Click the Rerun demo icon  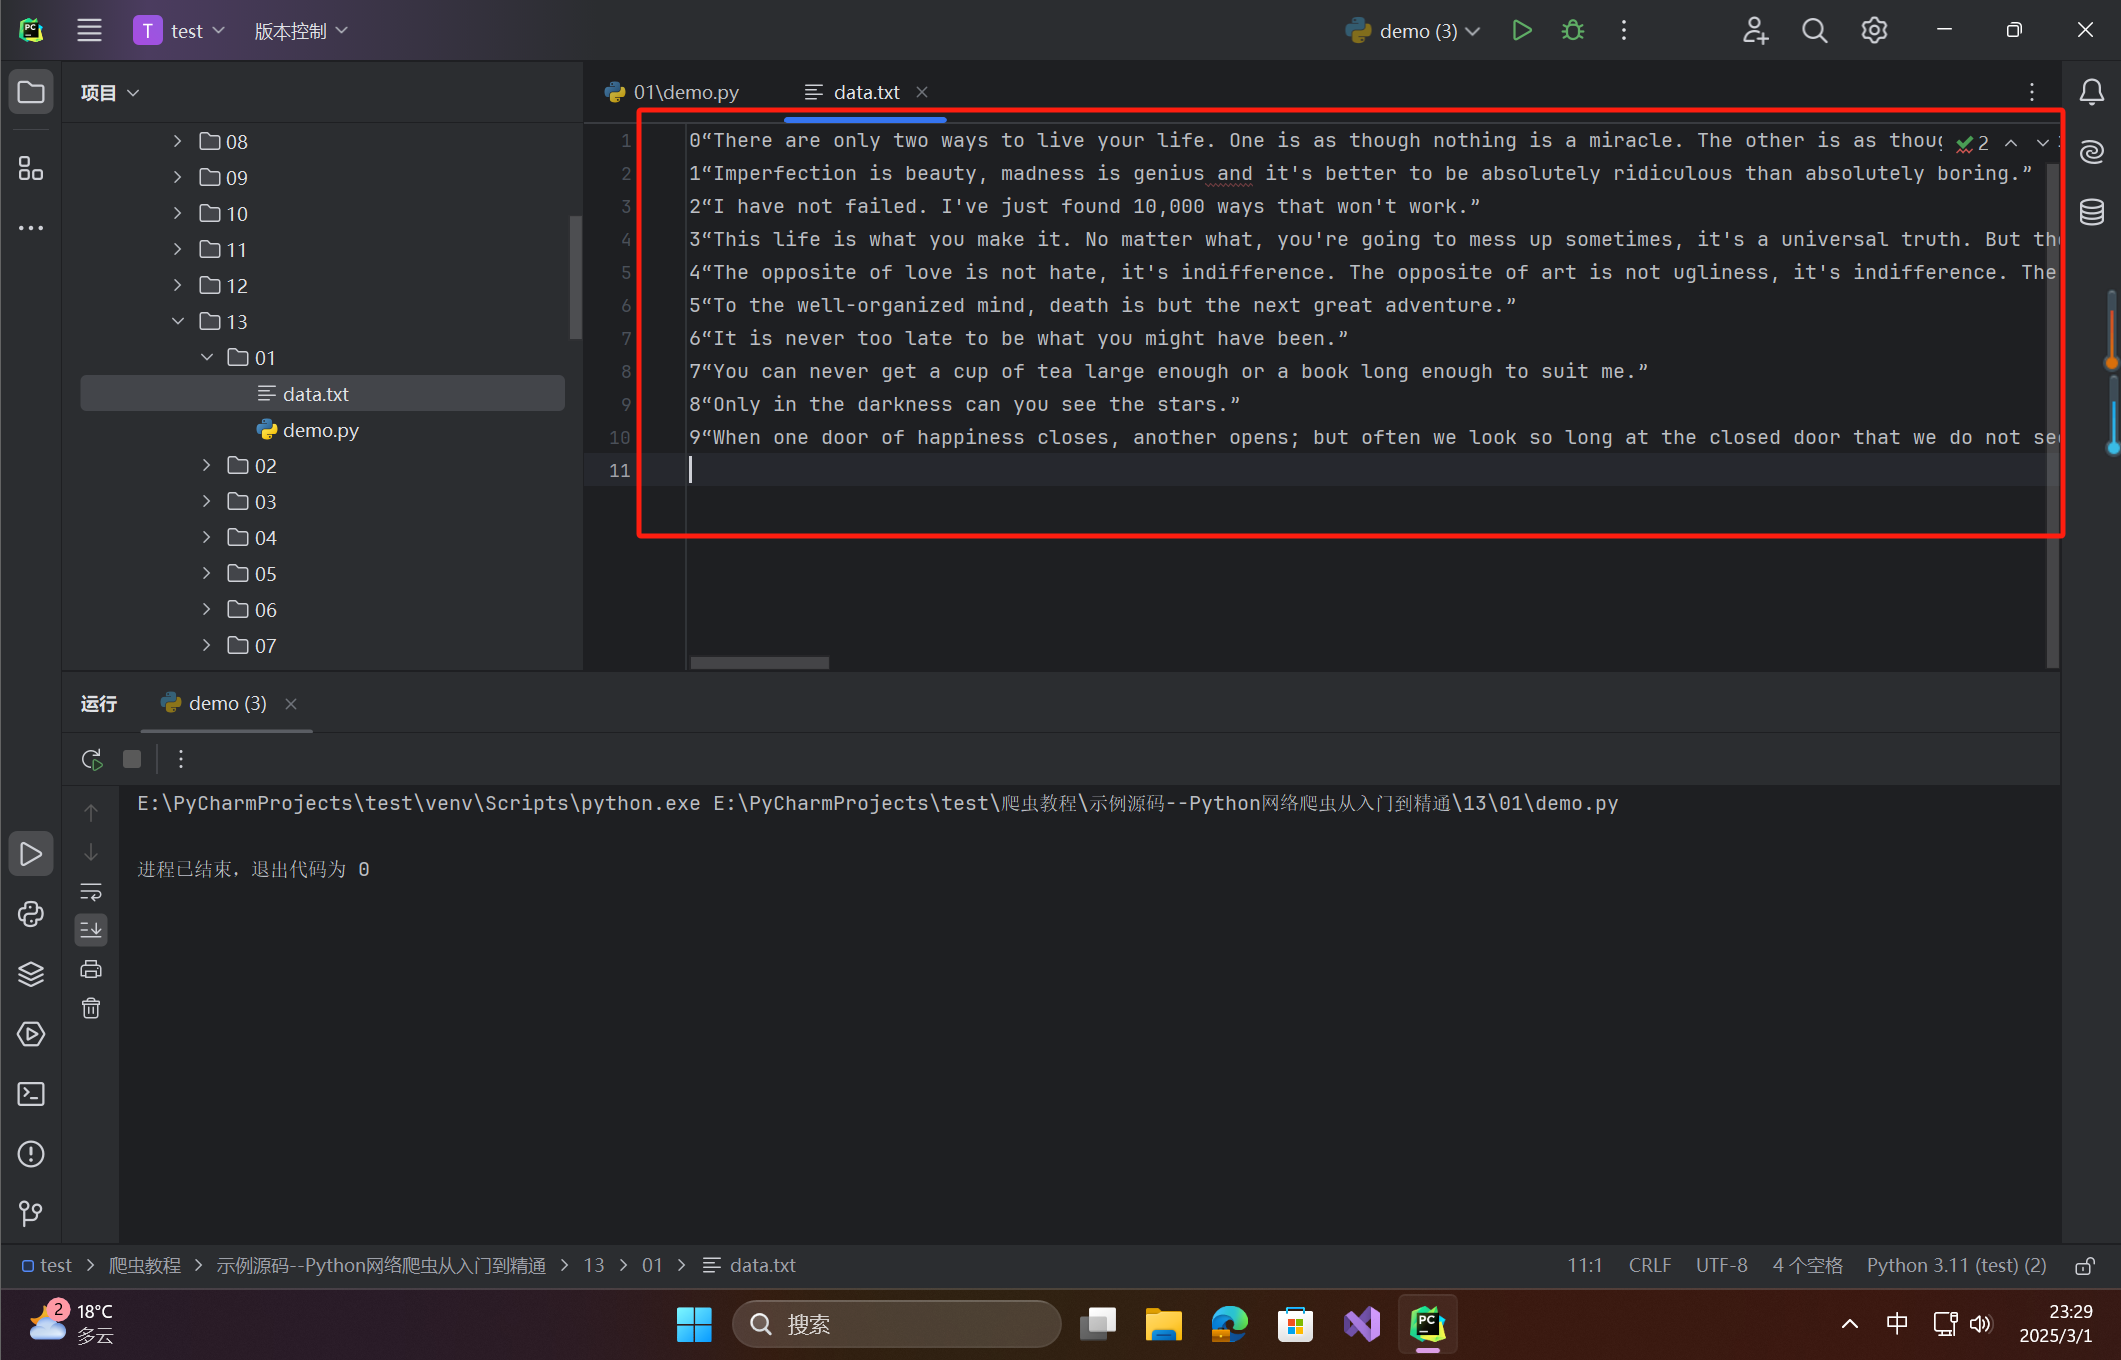coord(92,759)
